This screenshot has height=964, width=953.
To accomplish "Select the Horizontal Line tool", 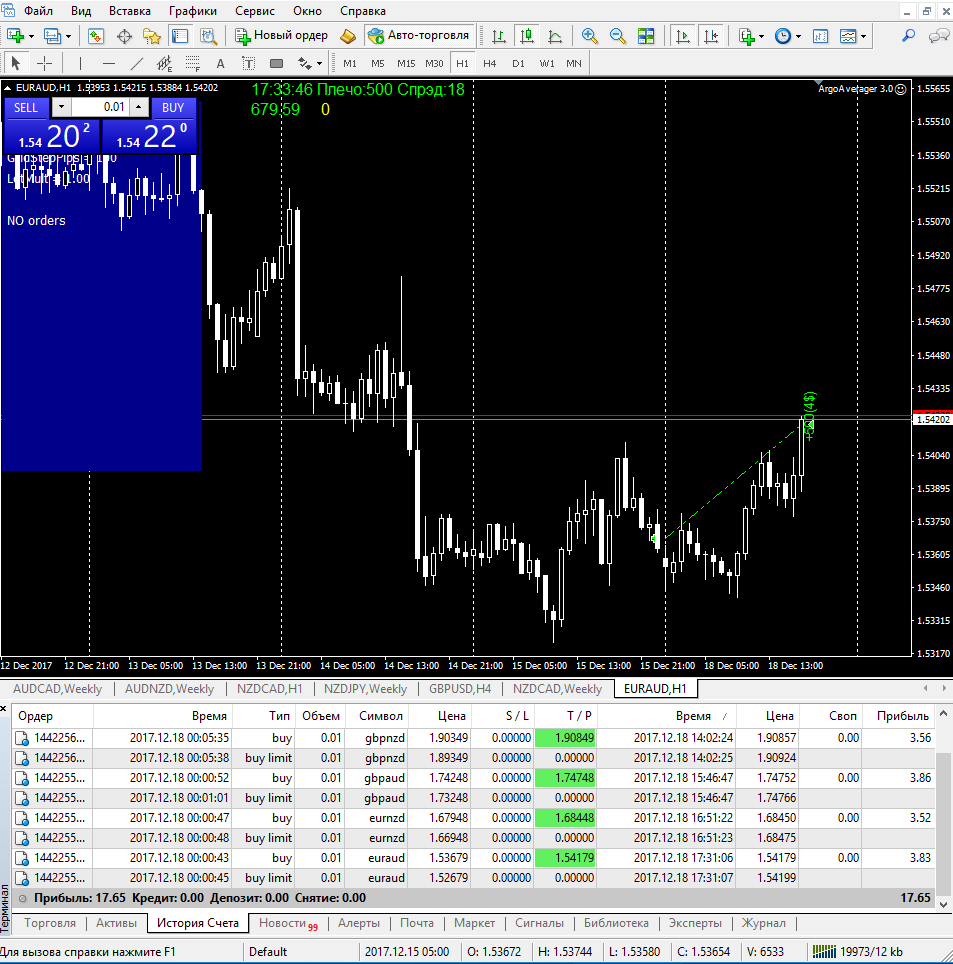I will (x=109, y=63).
